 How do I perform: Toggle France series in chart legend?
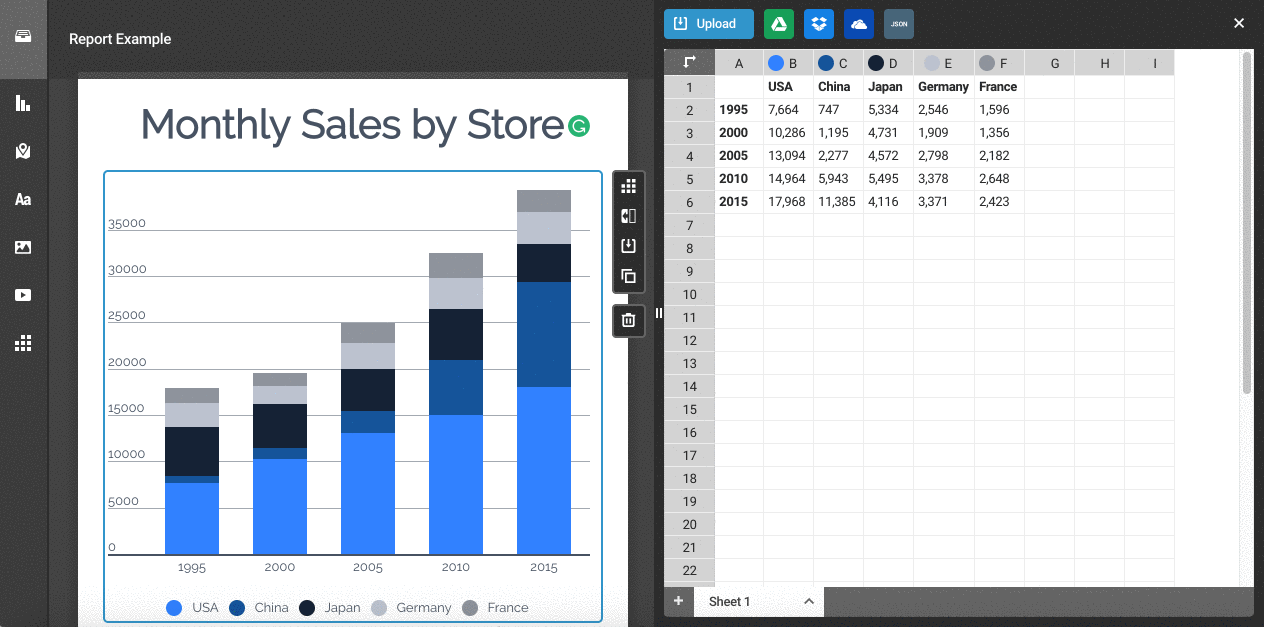(495, 607)
